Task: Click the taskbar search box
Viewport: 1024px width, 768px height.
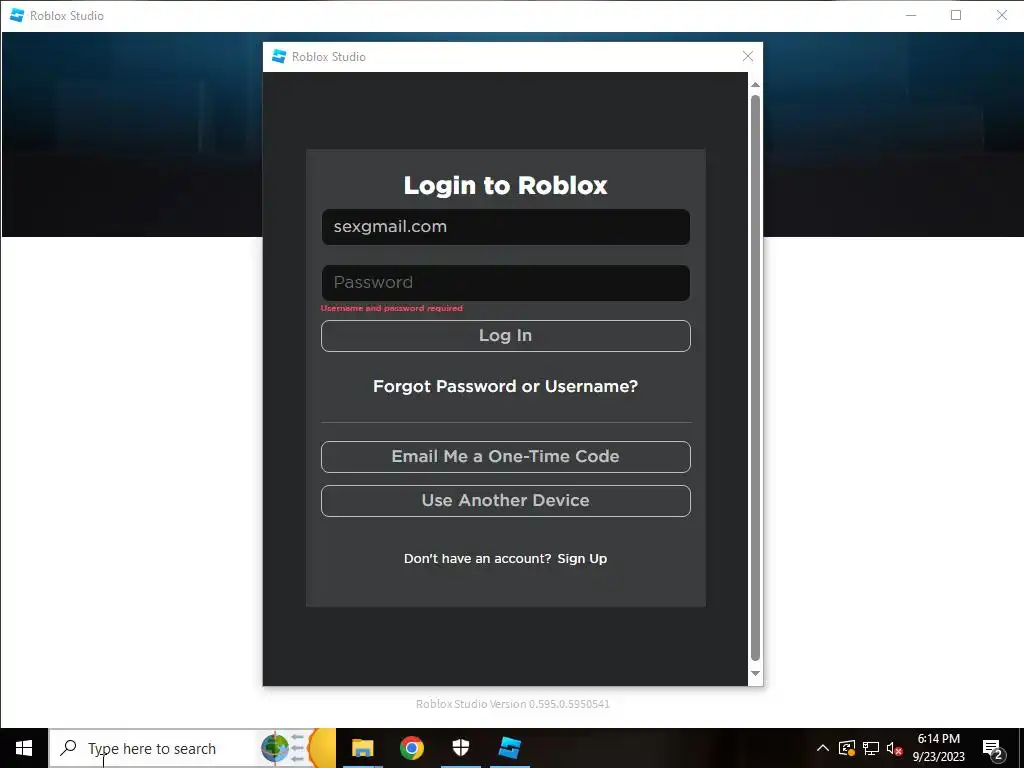Action: click(192, 748)
